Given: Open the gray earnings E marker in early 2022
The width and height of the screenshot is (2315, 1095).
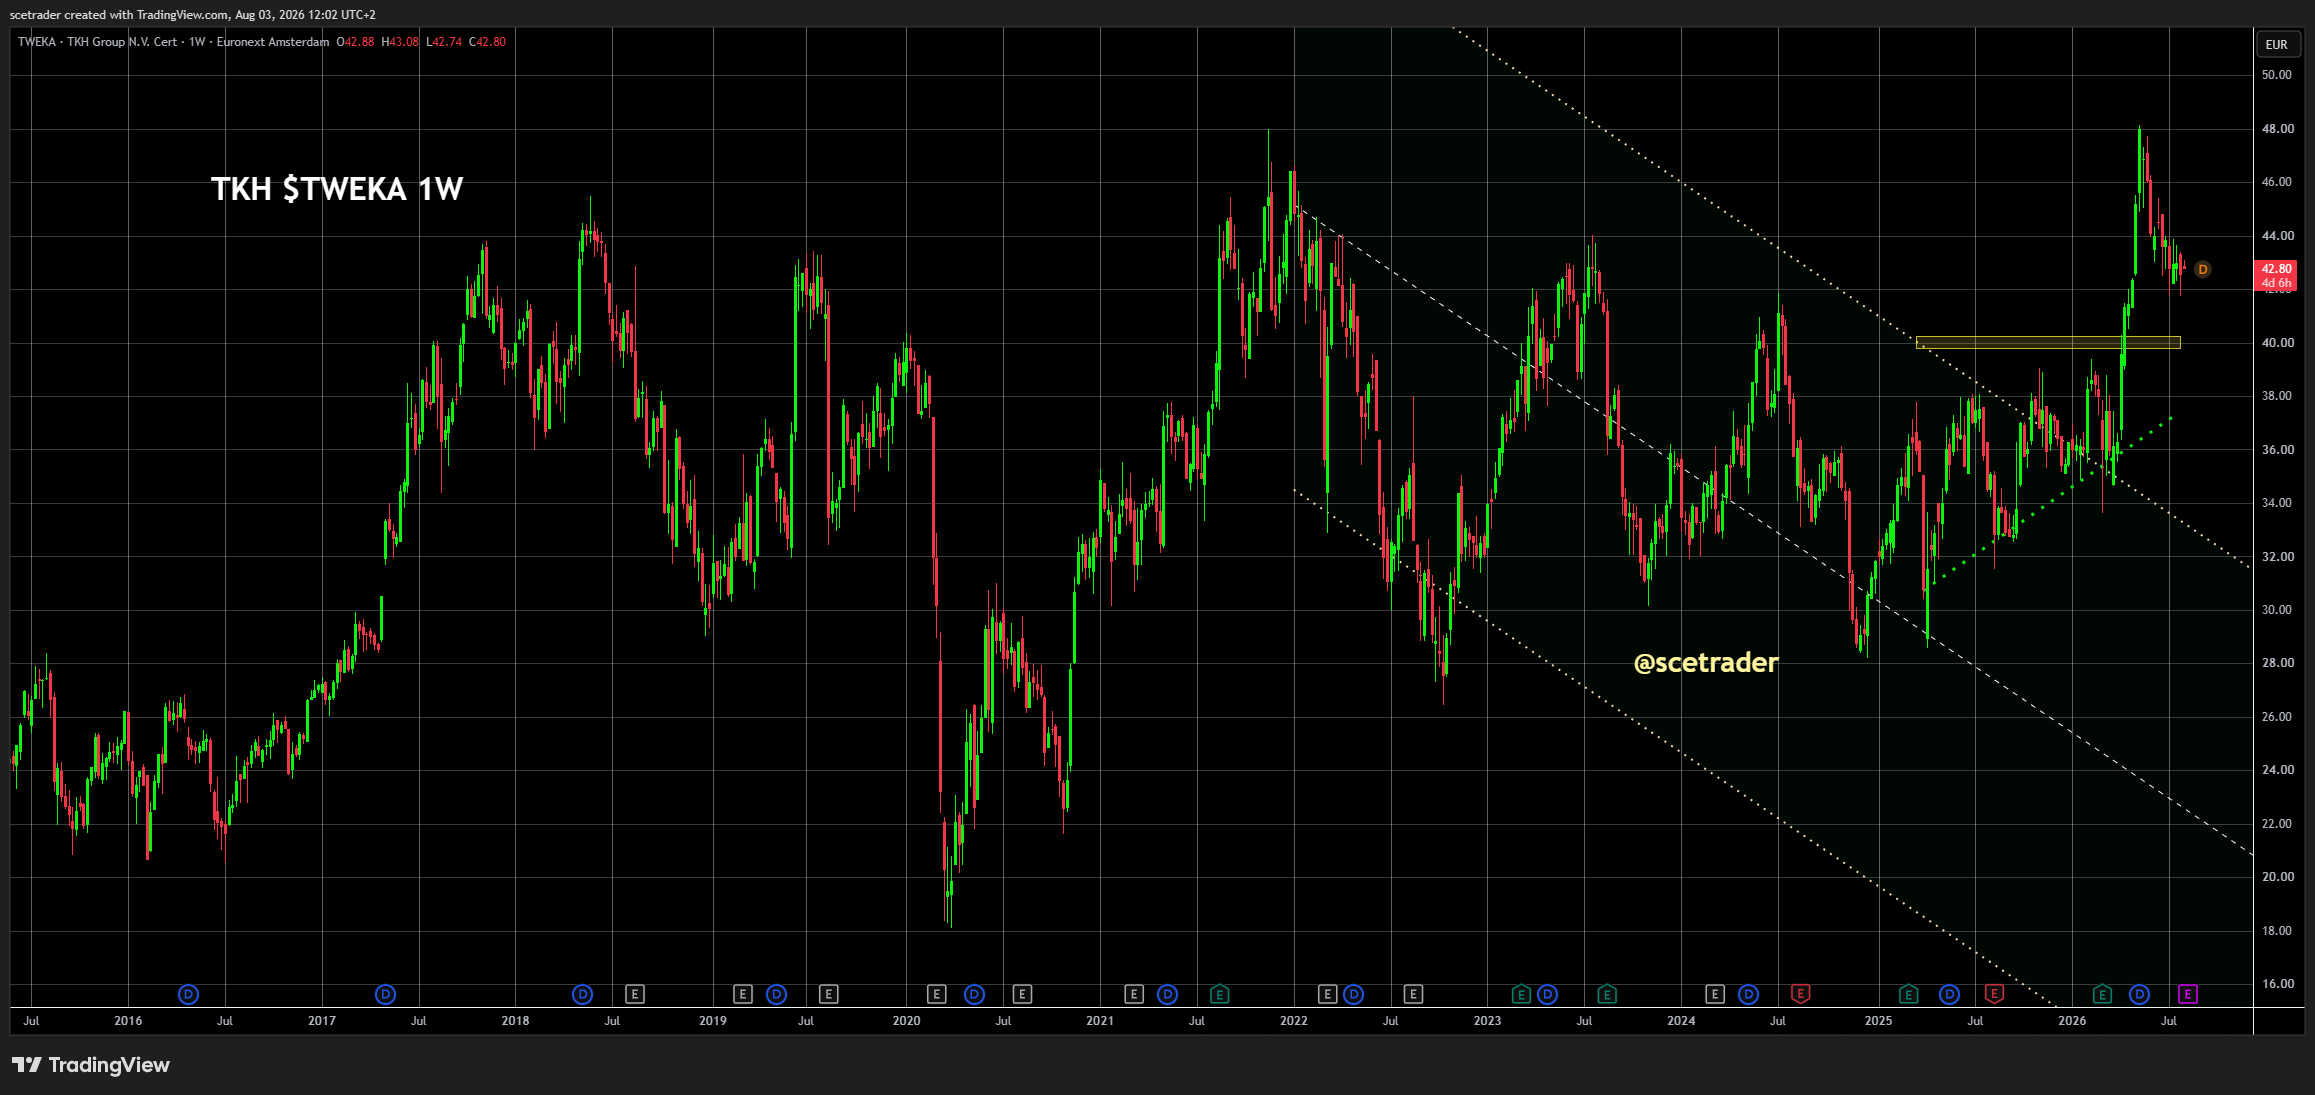Looking at the screenshot, I should pos(1327,994).
